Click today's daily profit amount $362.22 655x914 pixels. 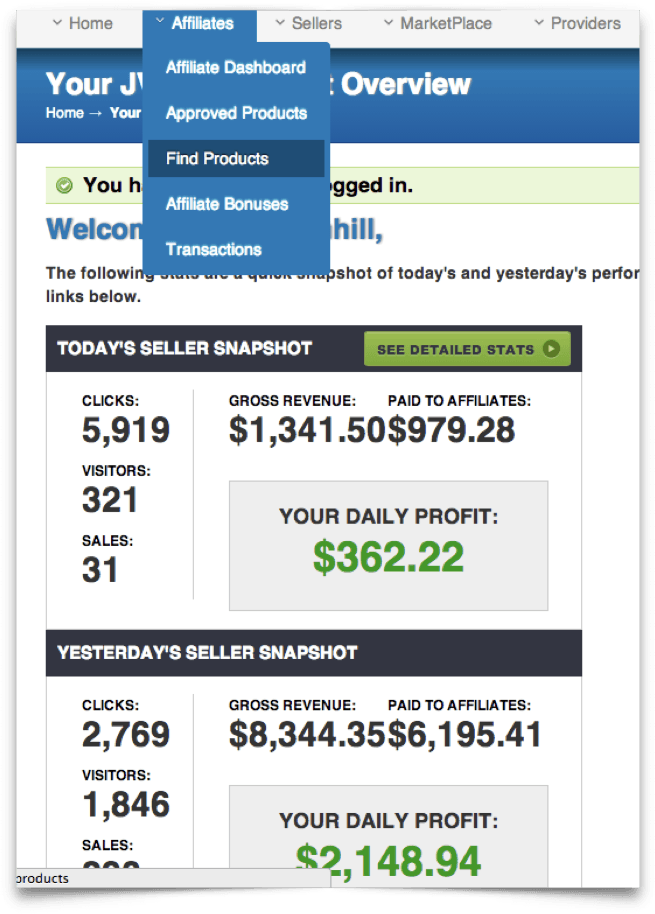point(388,557)
